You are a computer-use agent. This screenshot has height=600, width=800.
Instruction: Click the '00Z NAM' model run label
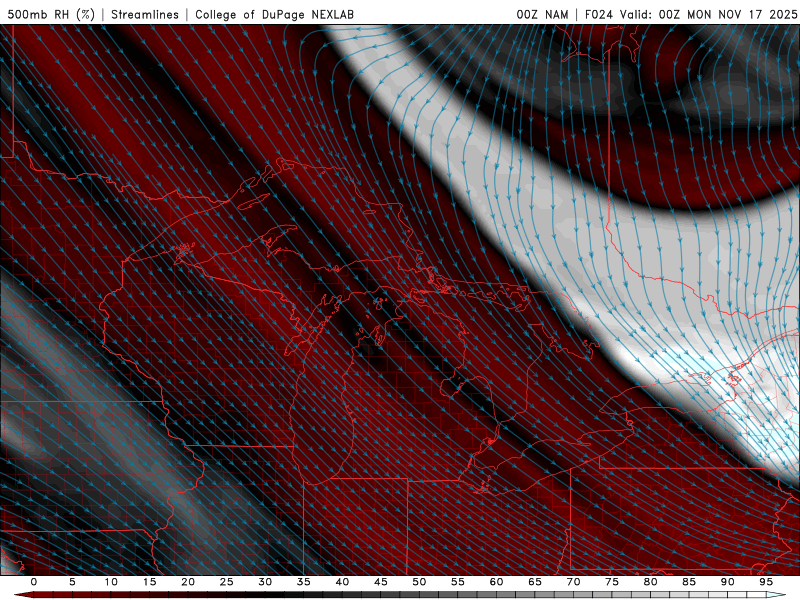(542, 14)
